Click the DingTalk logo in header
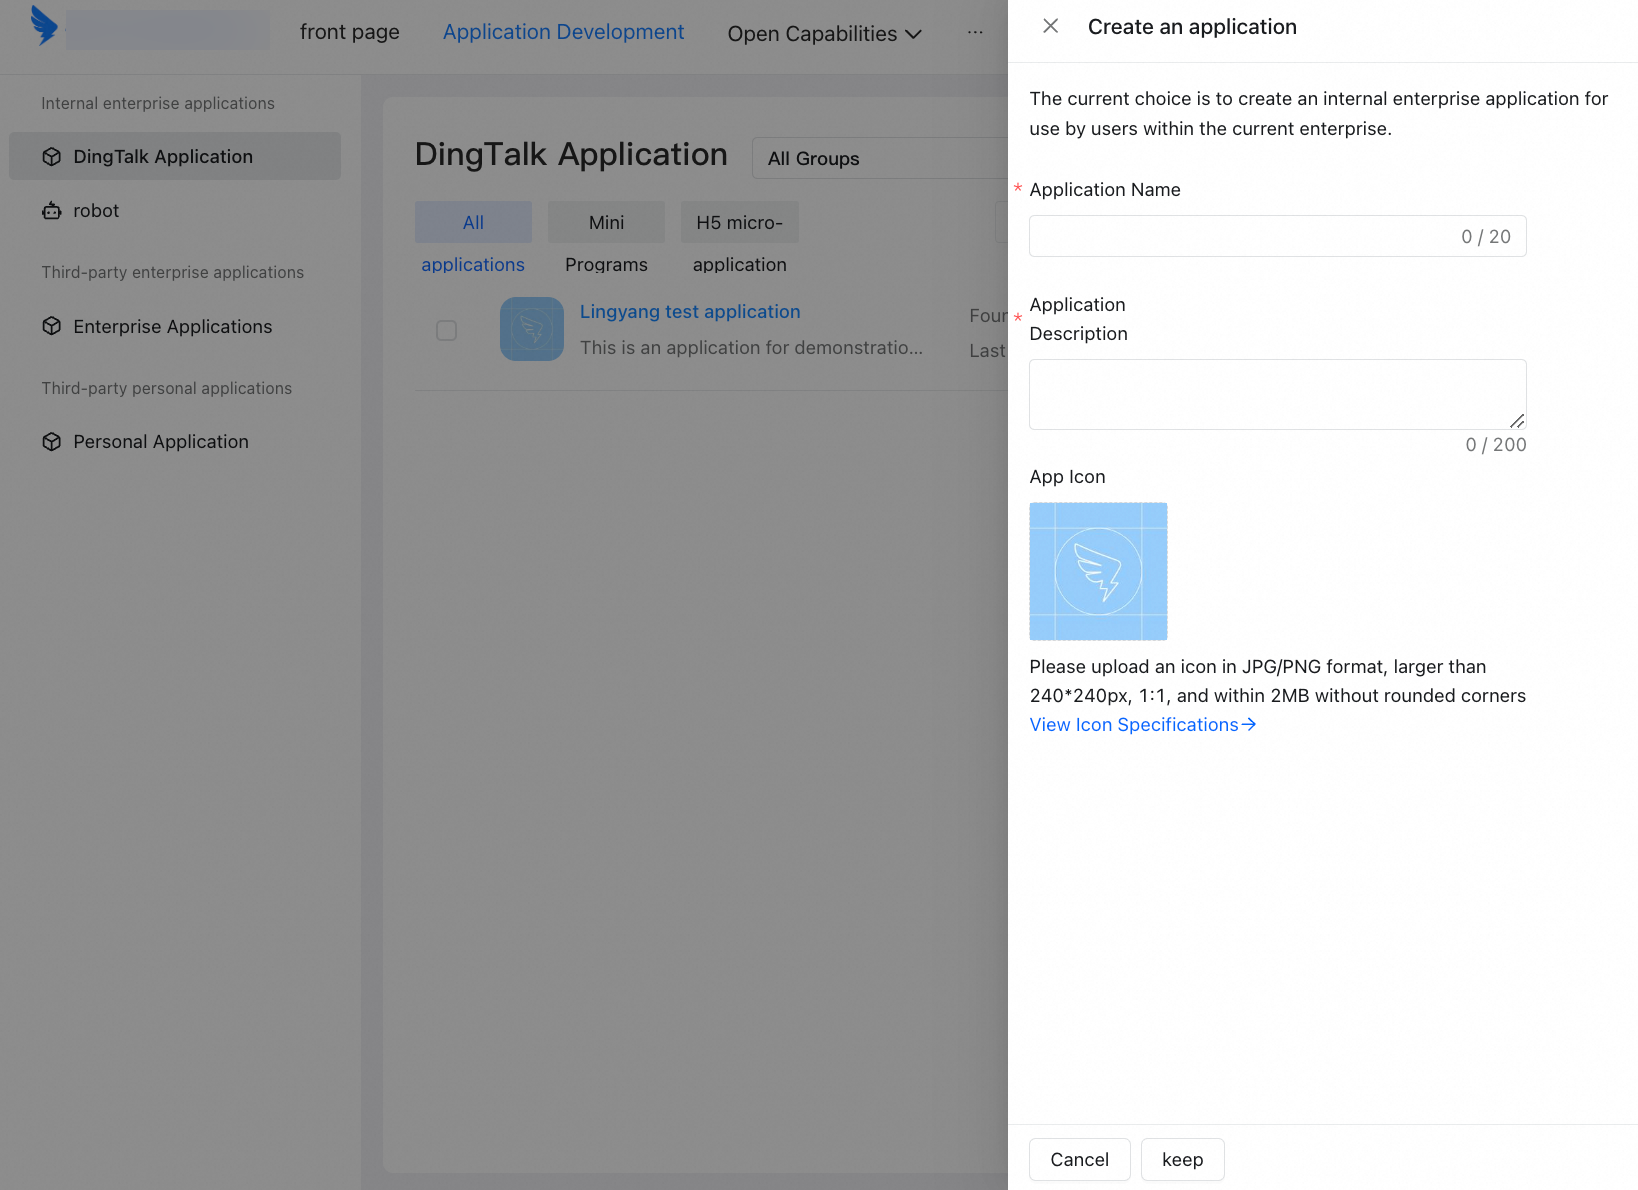Viewport: 1638px width, 1190px height. point(44,26)
